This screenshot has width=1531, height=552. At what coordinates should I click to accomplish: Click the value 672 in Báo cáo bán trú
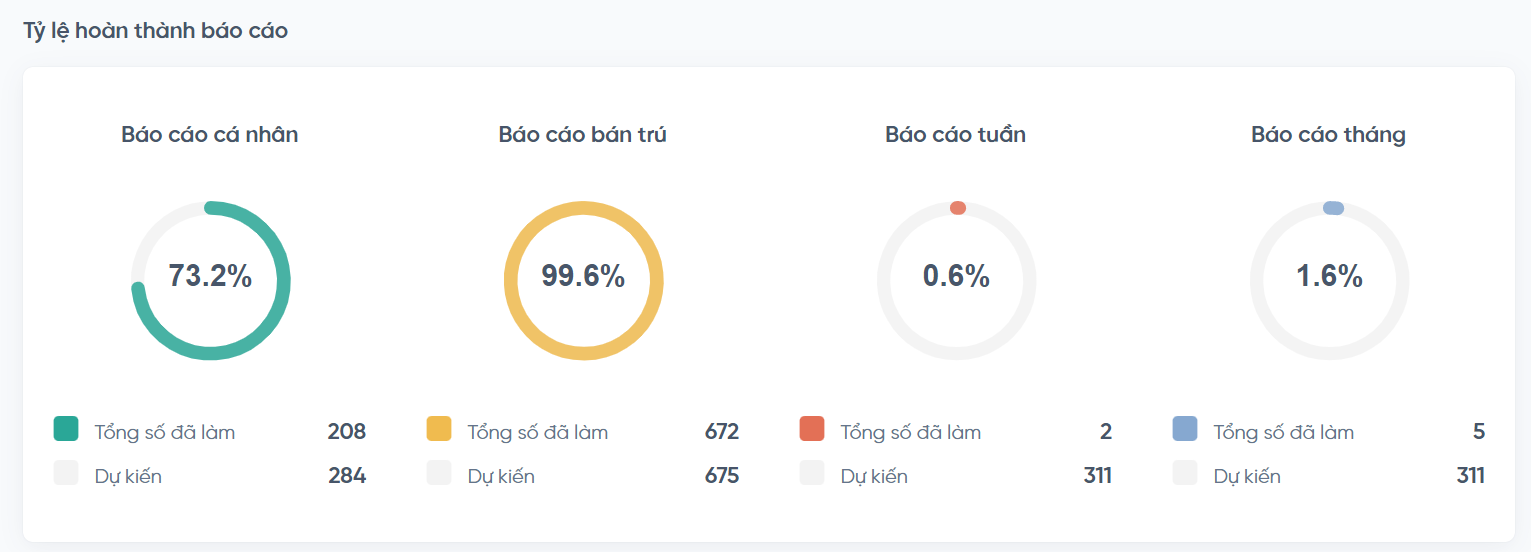click(x=721, y=432)
